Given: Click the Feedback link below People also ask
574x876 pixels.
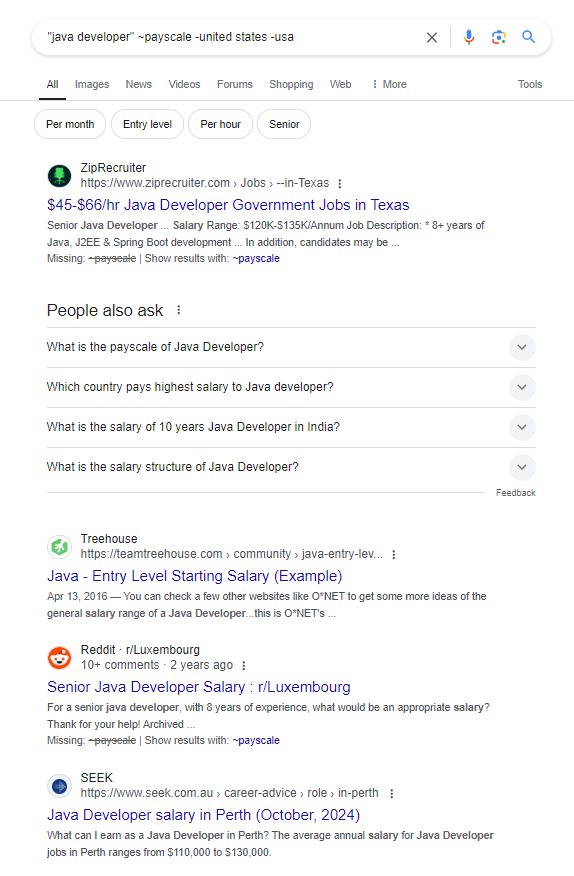Looking at the screenshot, I should click(515, 493).
